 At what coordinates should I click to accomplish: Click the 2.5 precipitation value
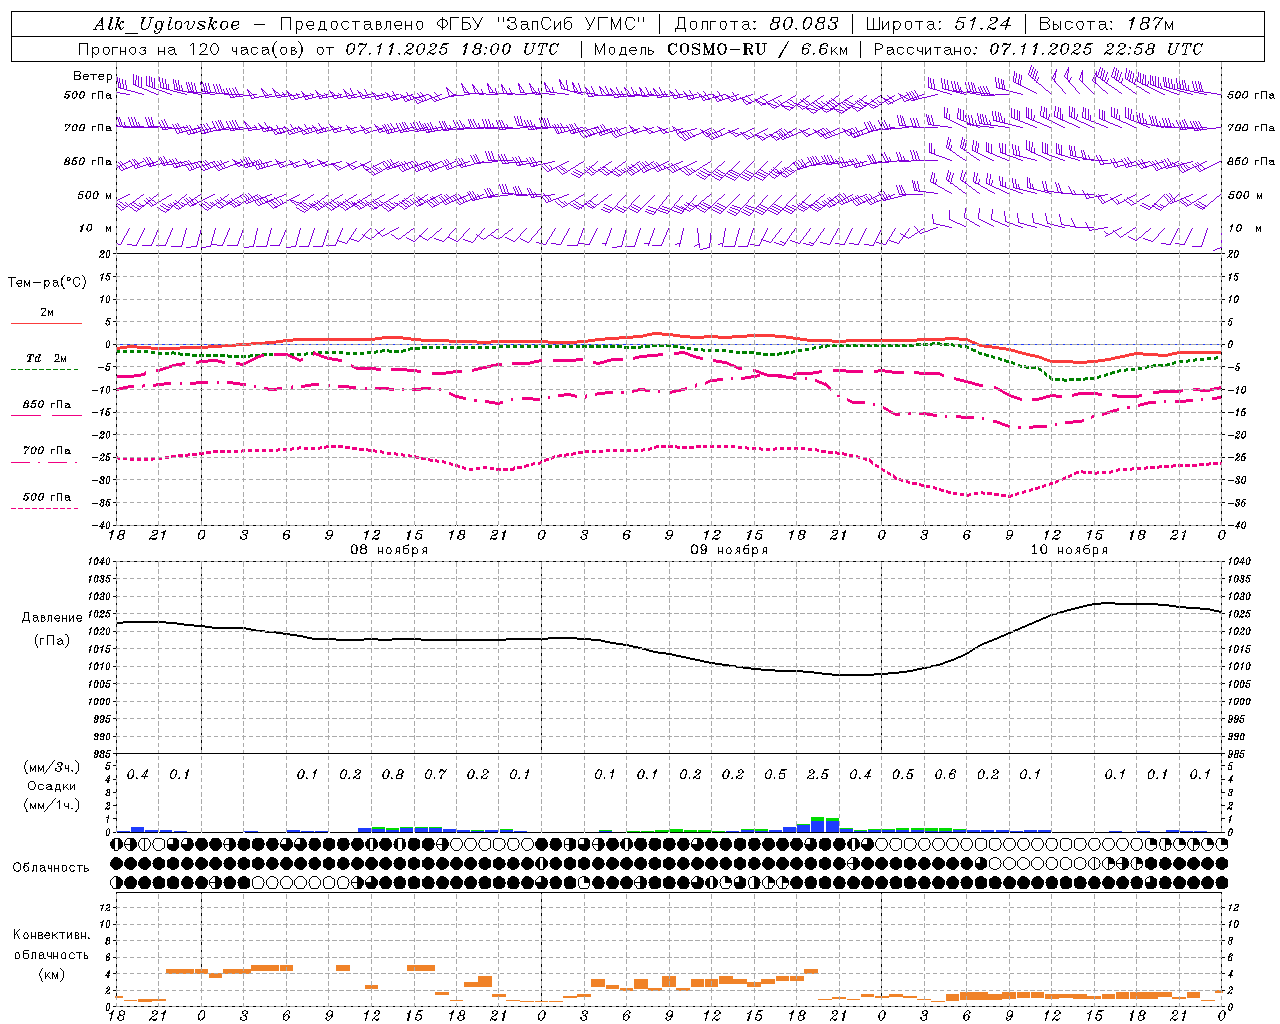(818, 774)
